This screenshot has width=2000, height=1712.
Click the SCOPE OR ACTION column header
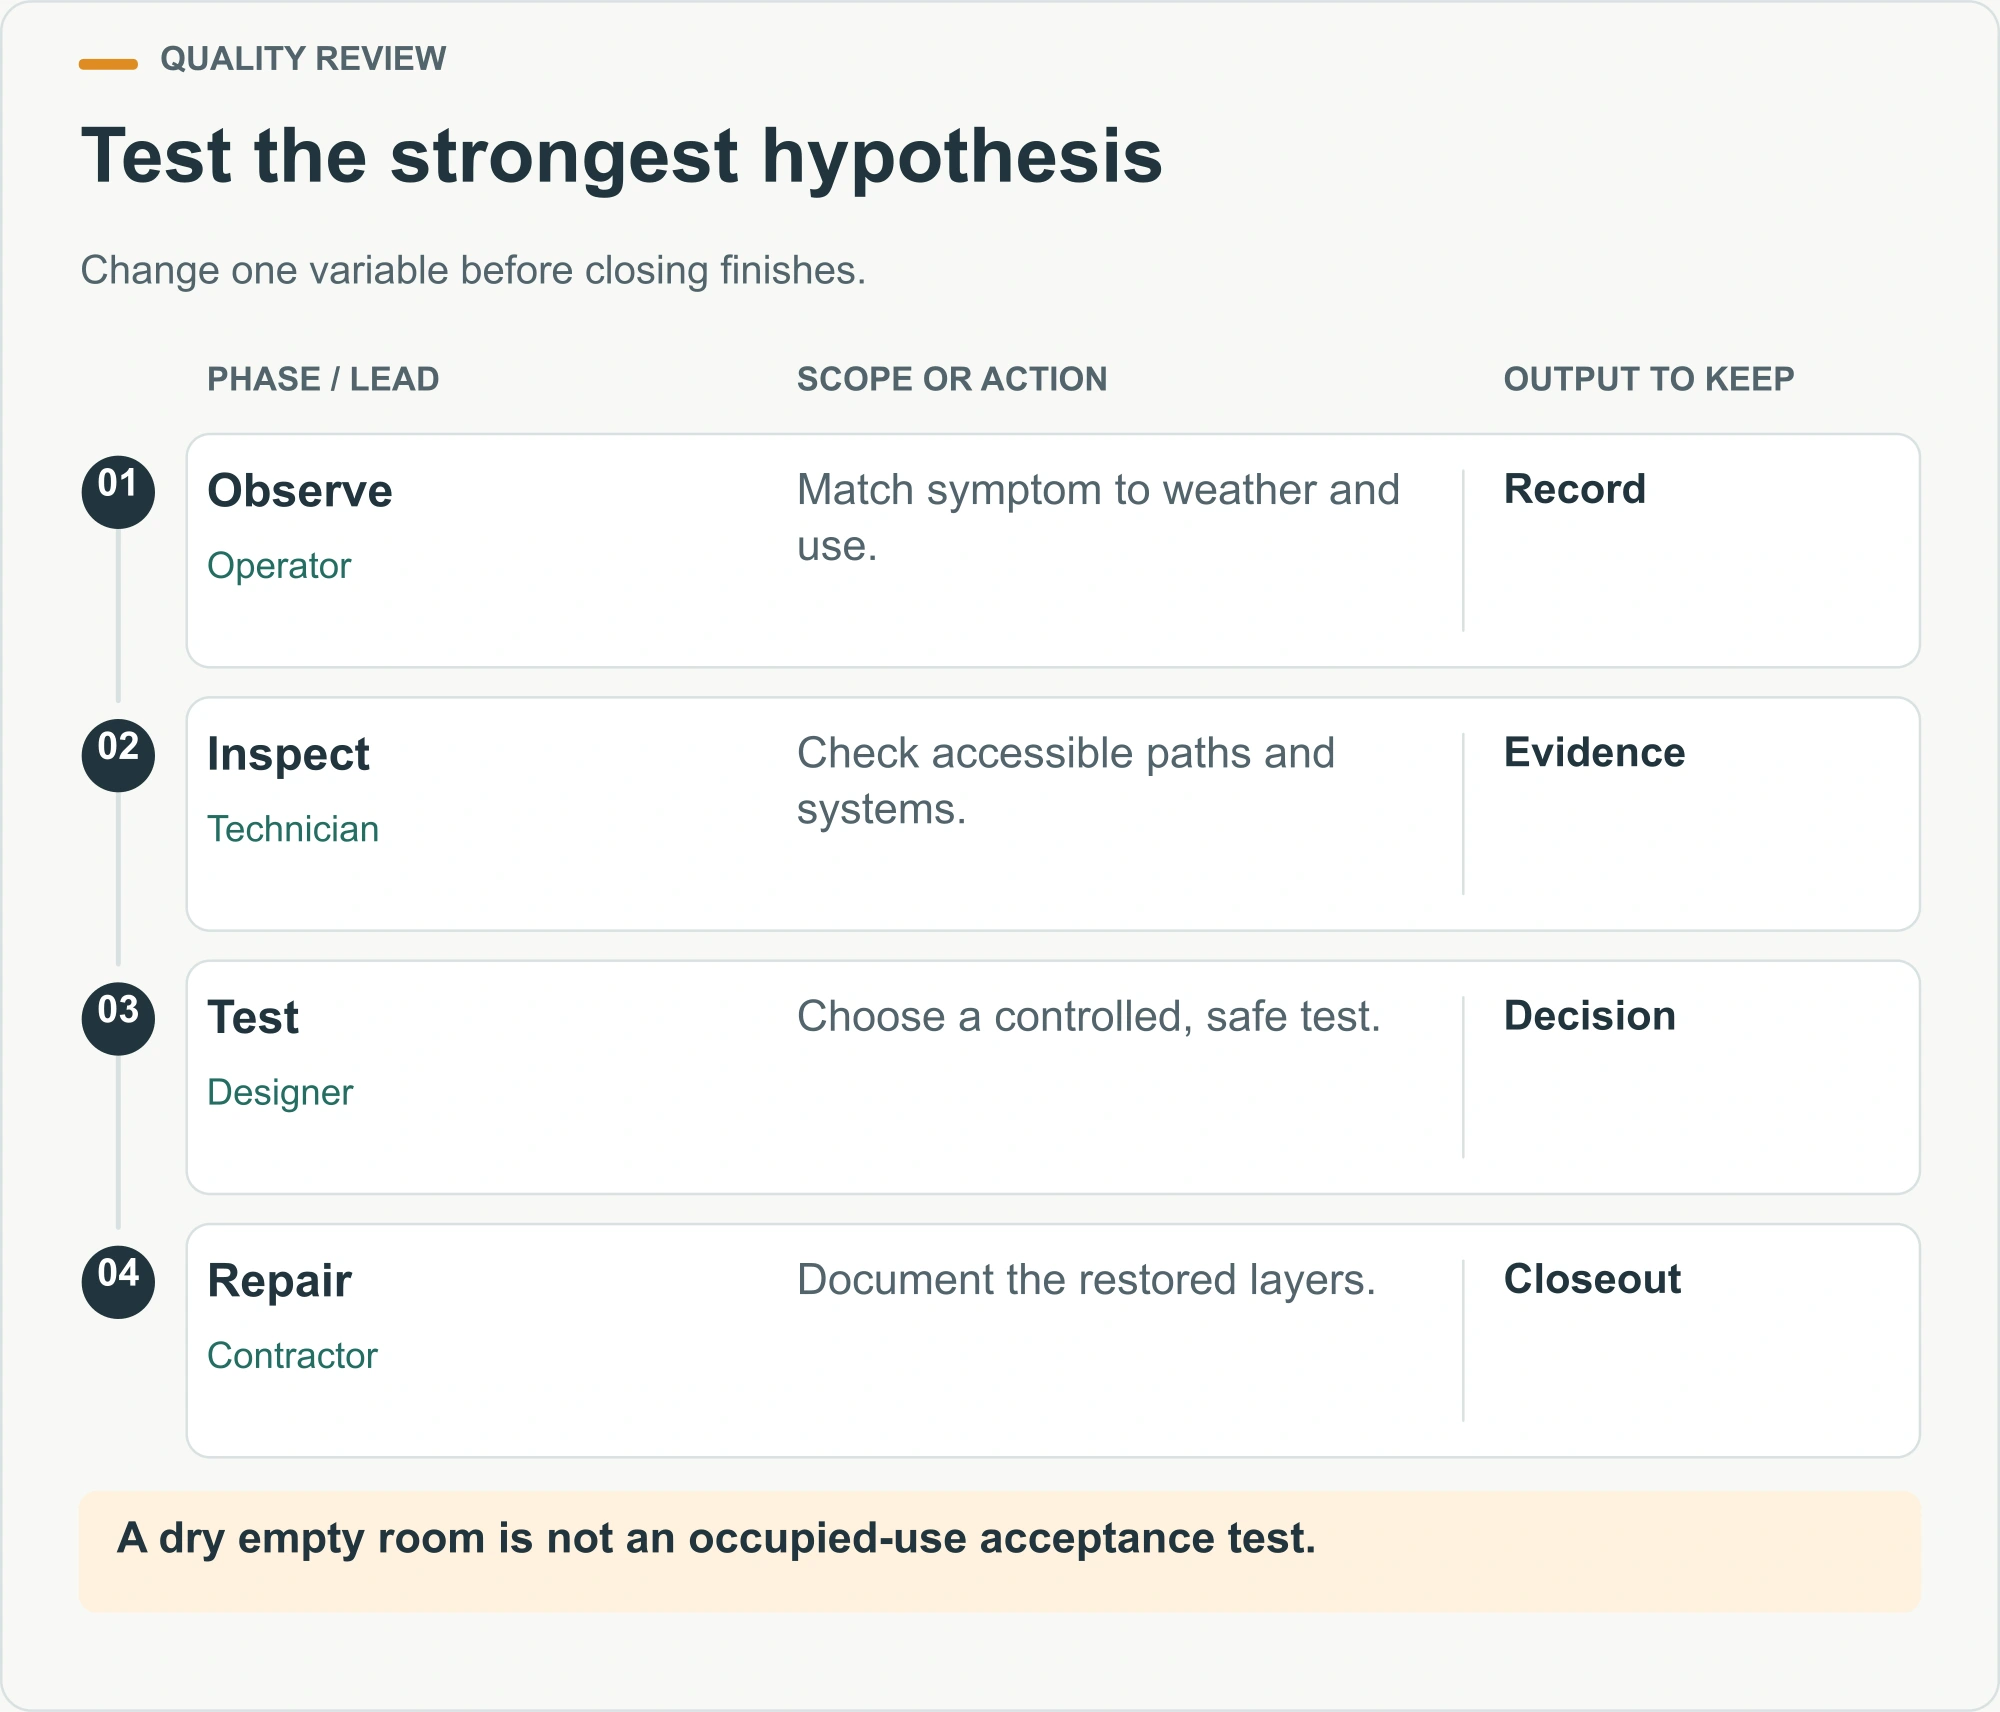pyautogui.click(x=952, y=379)
